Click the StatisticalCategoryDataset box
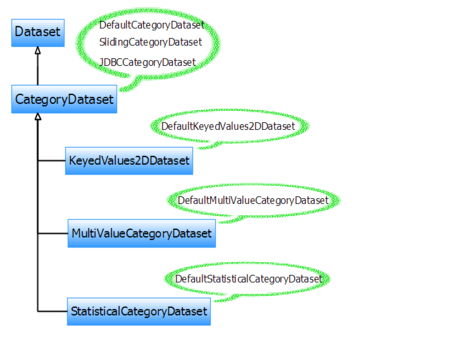This screenshot has height=361, width=450. pyautogui.click(x=139, y=311)
